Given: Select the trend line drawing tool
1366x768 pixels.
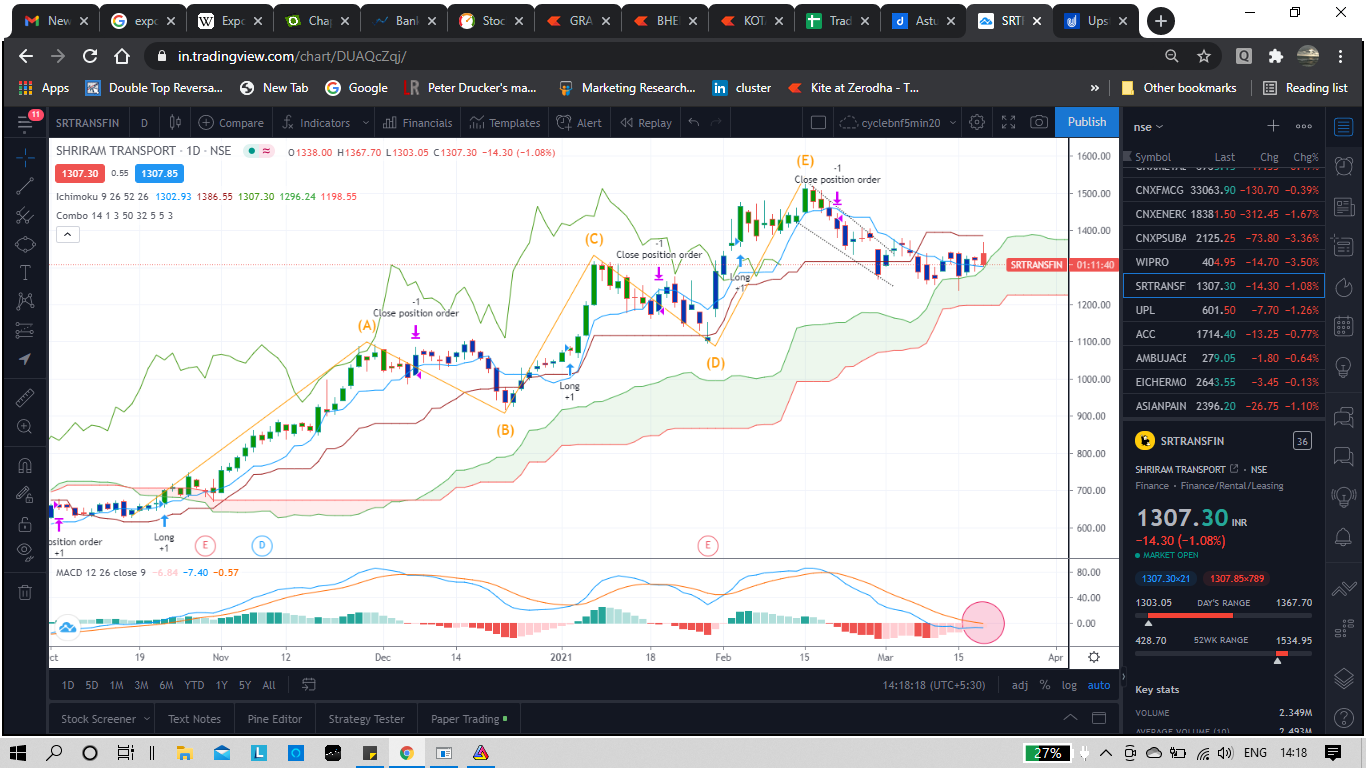Looking at the screenshot, I should [25, 185].
